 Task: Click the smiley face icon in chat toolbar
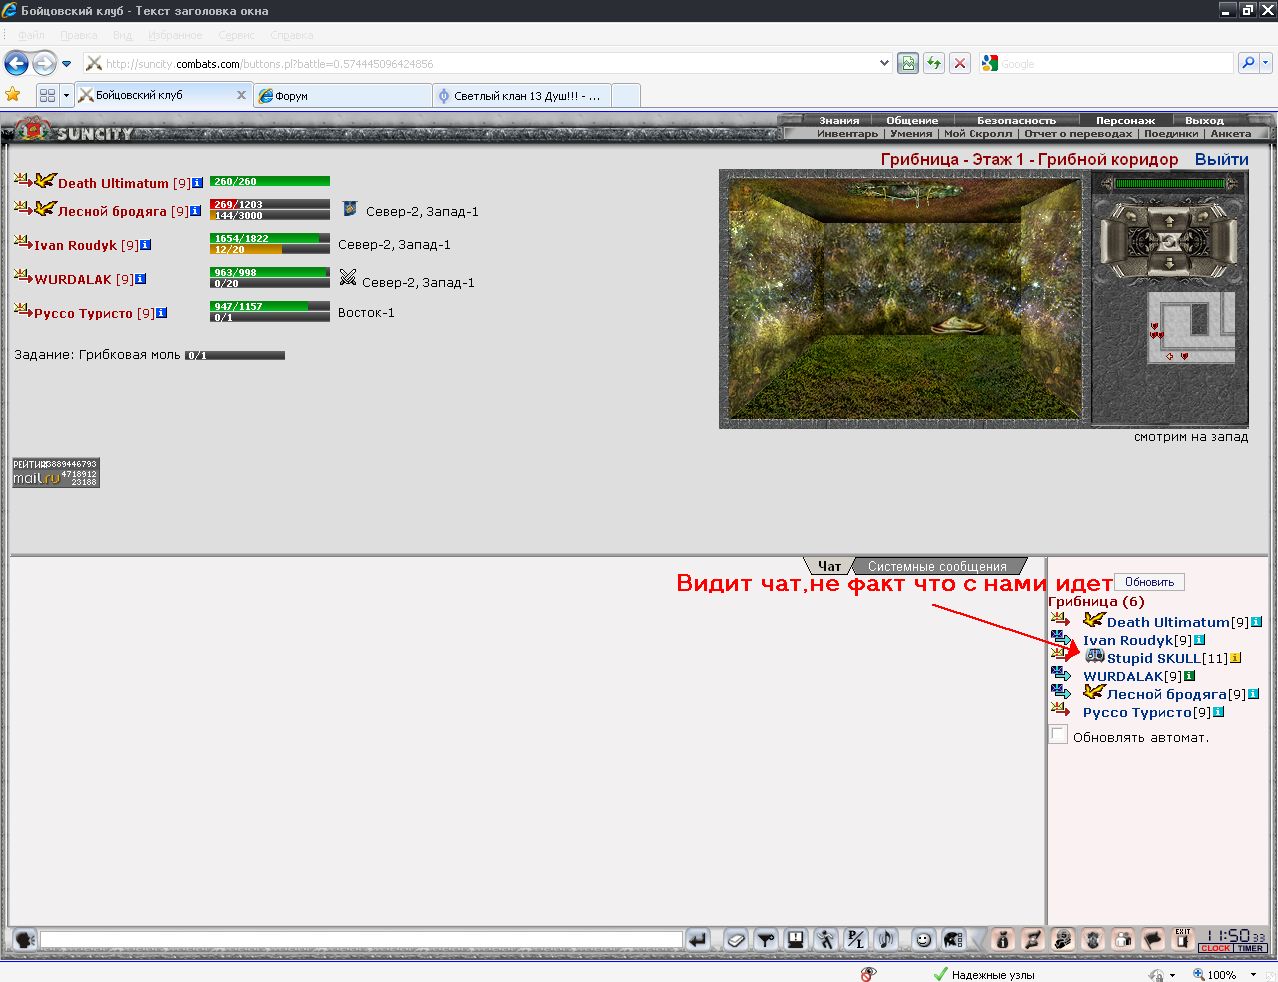(924, 939)
